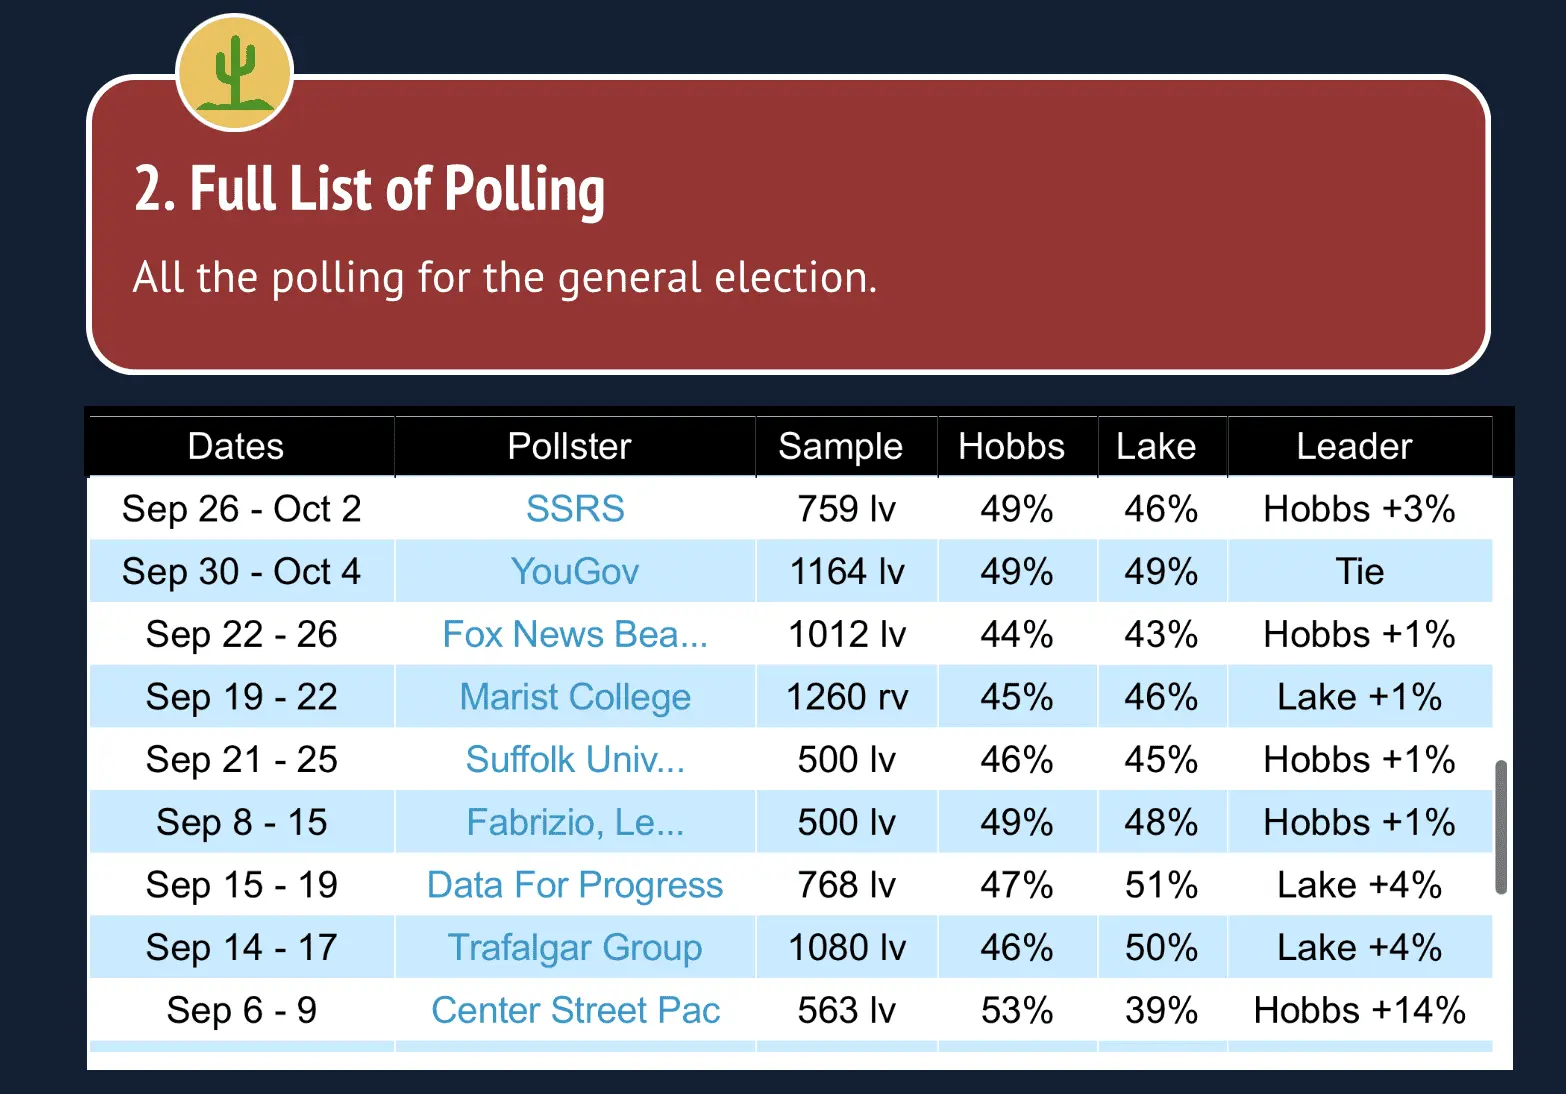This screenshot has width=1566, height=1094.
Task: Click the table's vertical scrollbar thumb
Action: (x=1500, y=827)
